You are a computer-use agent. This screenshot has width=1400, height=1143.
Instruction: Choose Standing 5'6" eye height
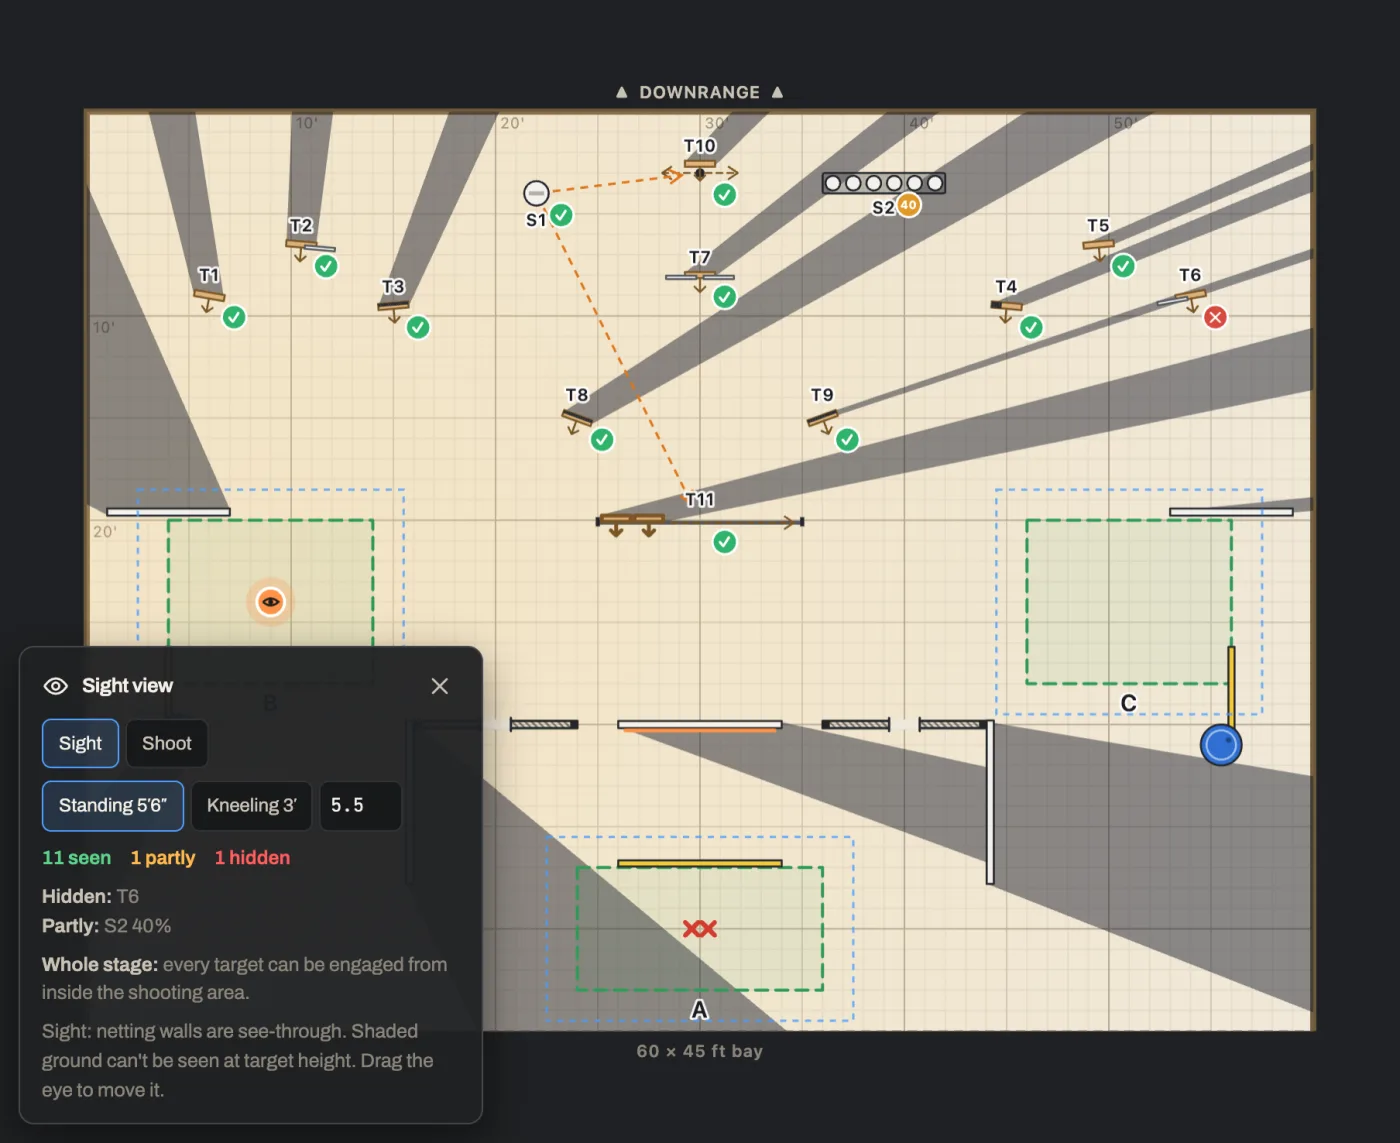pos(113,806)
